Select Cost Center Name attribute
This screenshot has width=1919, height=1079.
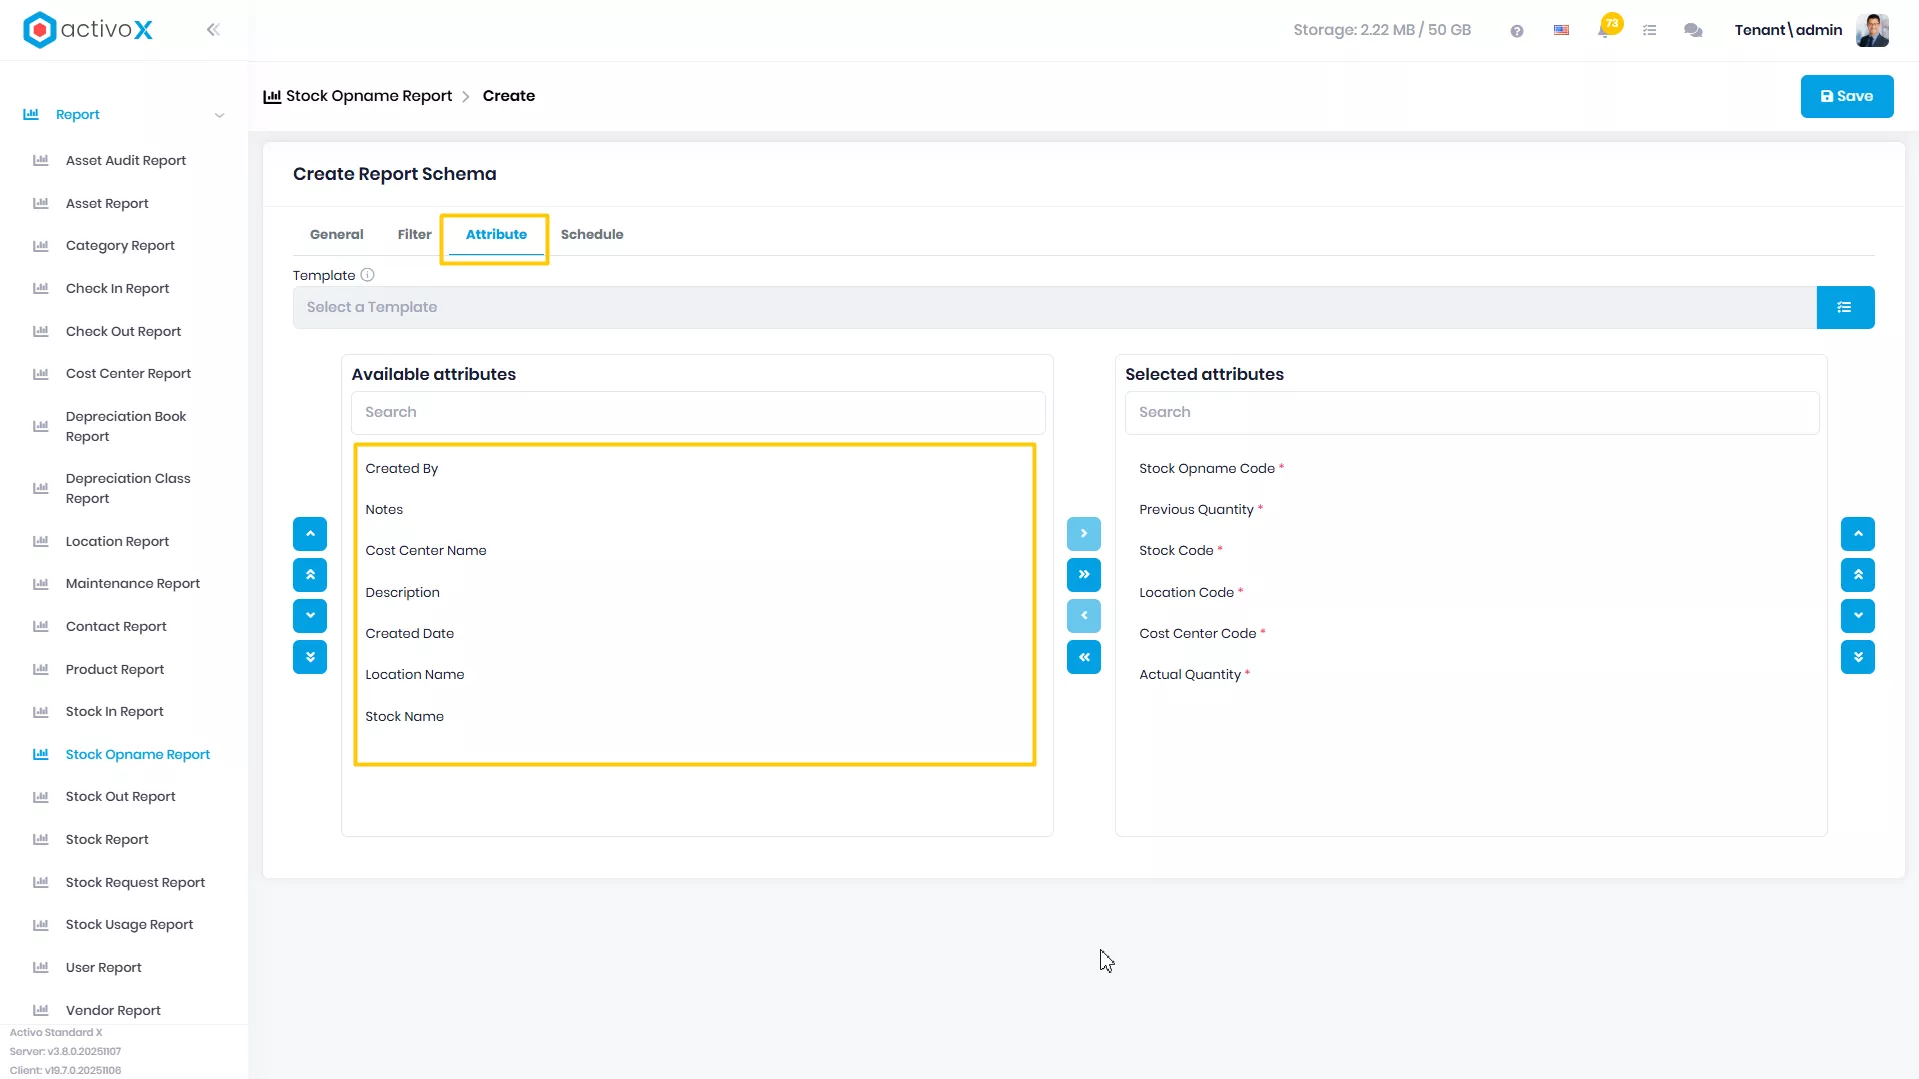(x=426, y=551)
